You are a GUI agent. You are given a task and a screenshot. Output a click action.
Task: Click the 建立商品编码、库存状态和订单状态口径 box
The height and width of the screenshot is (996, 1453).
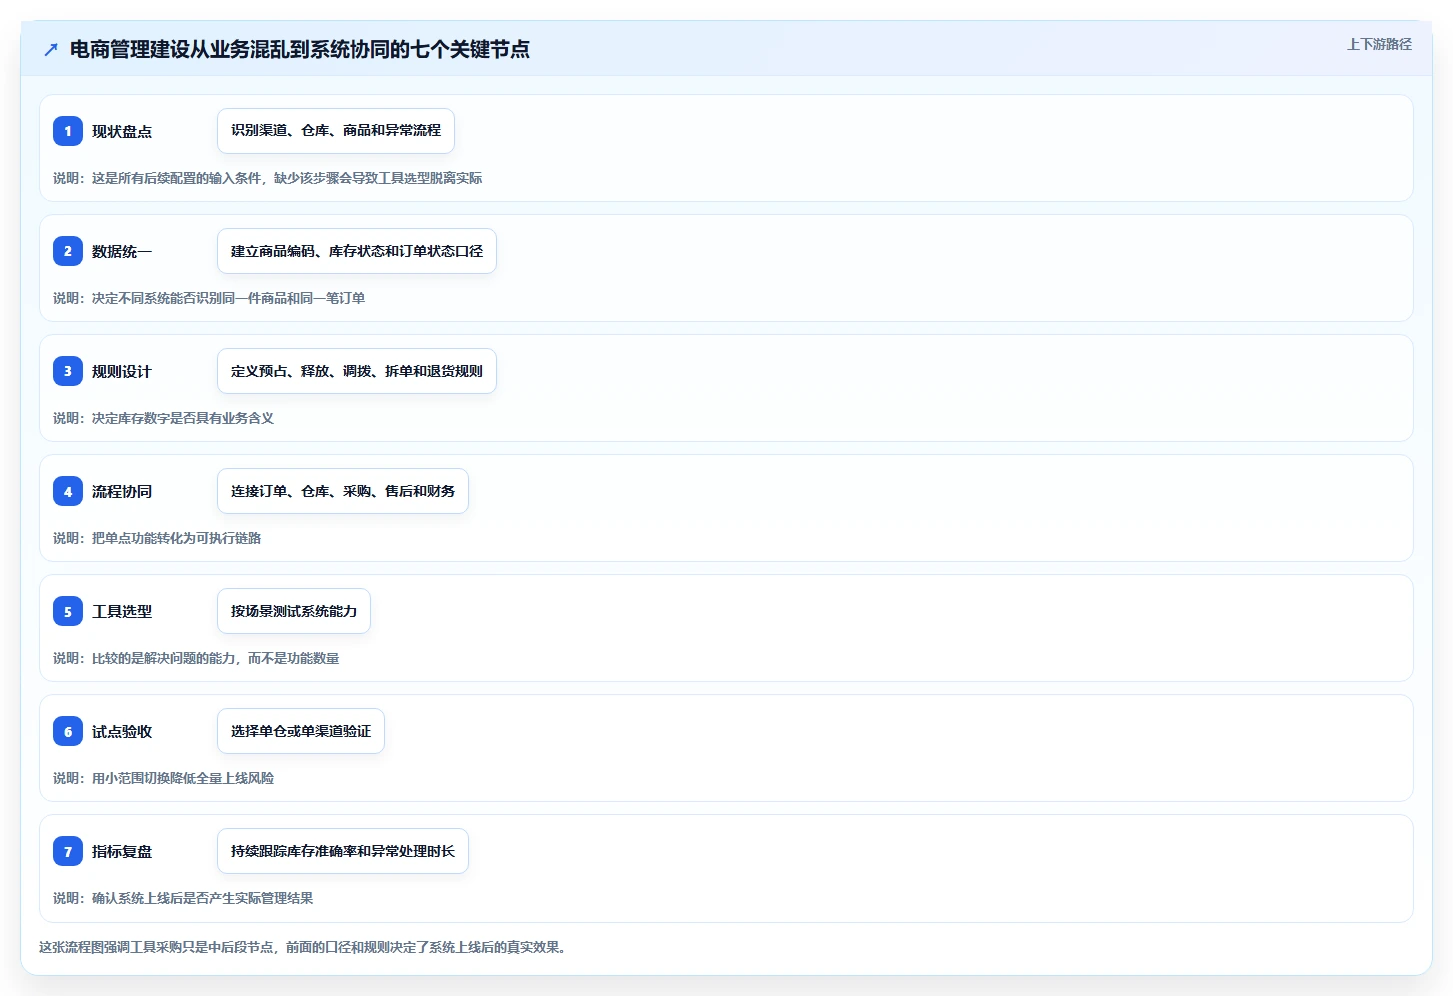click(x=357, y=251)
